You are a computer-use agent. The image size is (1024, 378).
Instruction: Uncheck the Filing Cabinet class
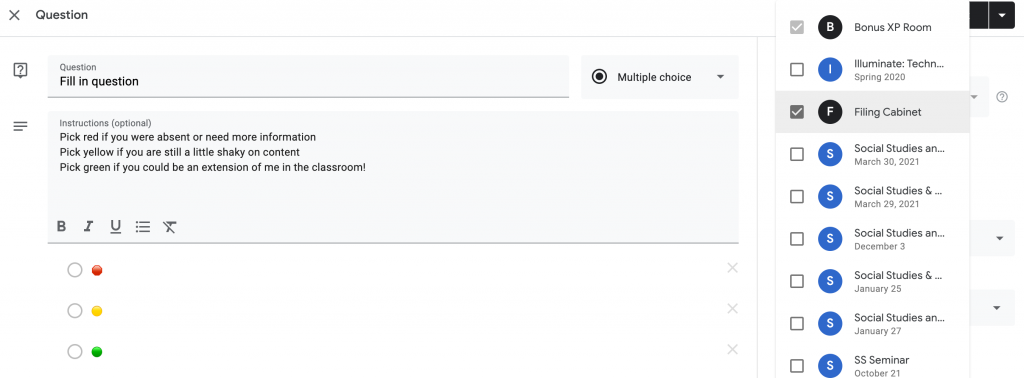(x=797, y=112)
